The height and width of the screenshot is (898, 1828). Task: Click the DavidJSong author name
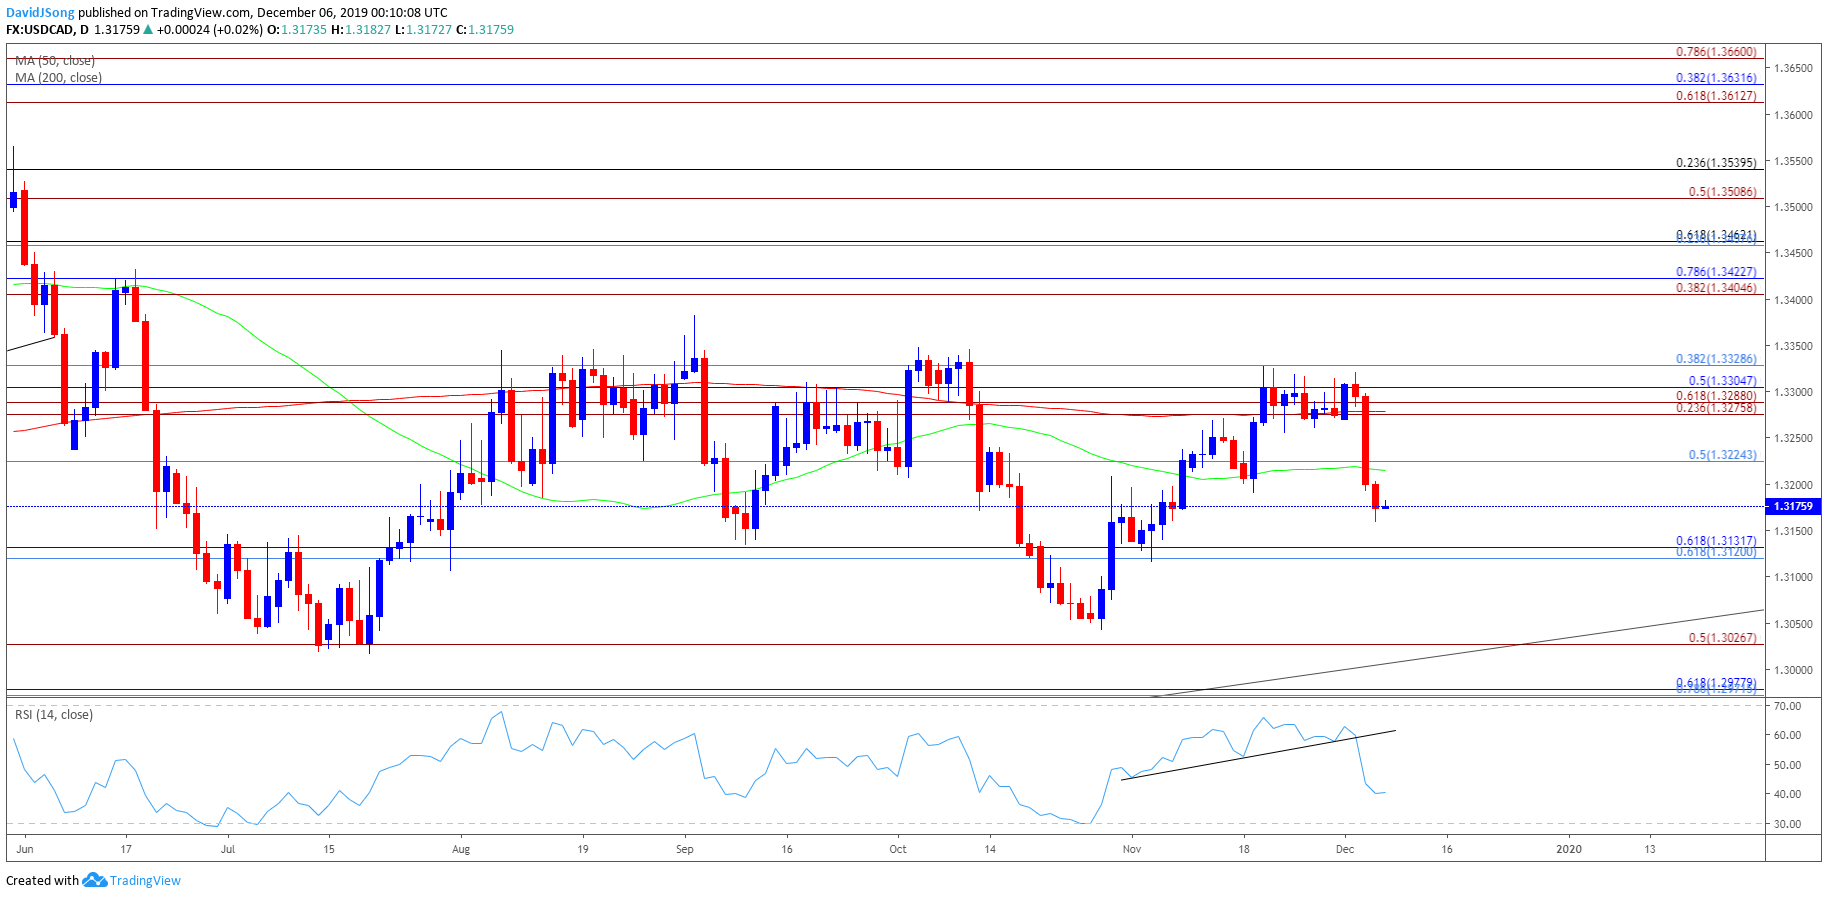point(40,13)
